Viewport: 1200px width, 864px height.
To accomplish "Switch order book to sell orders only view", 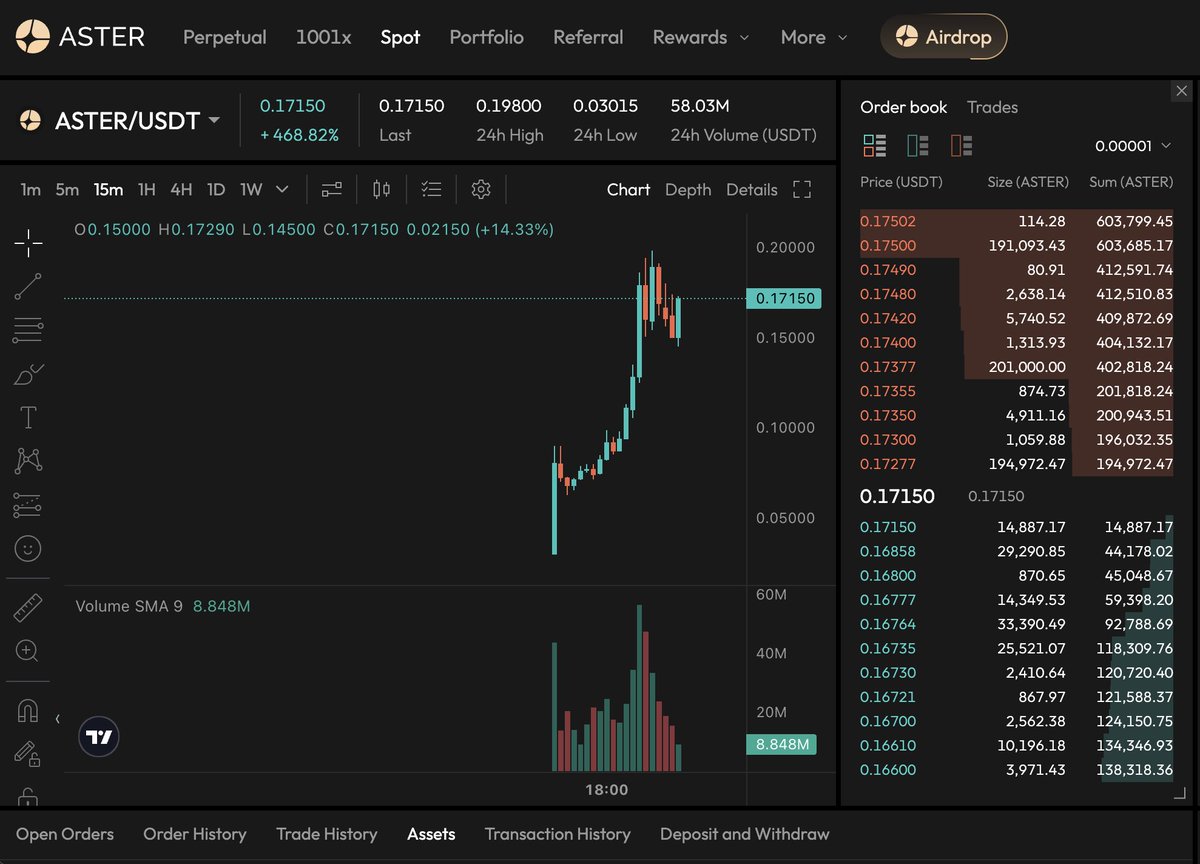I will tap(962, 145).
